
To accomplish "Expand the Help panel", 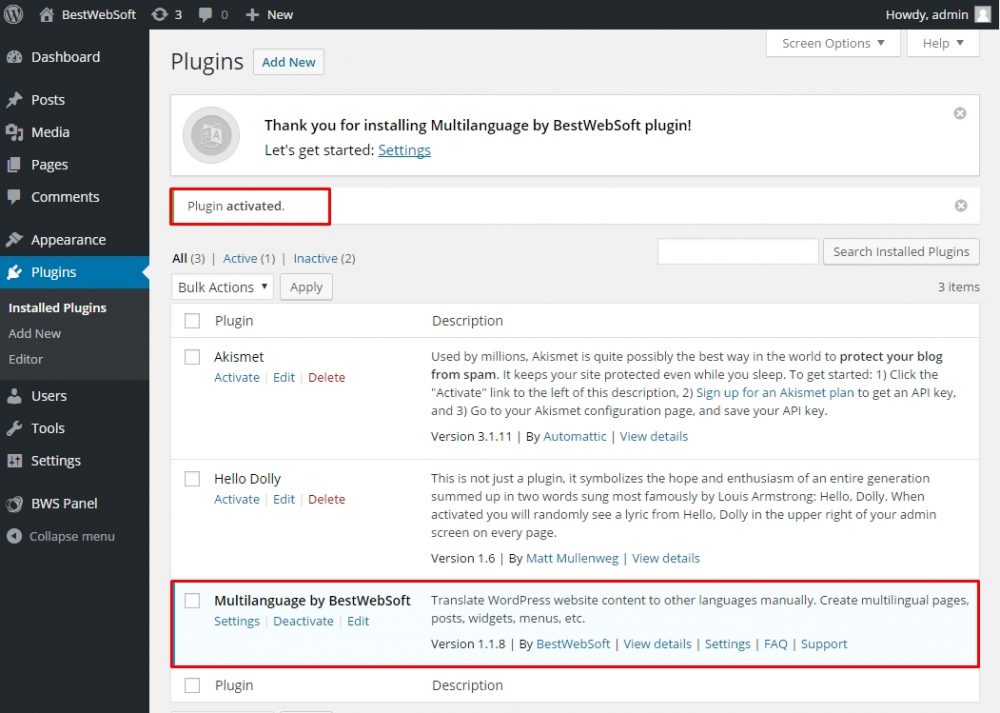I will [x=943, y=43].
